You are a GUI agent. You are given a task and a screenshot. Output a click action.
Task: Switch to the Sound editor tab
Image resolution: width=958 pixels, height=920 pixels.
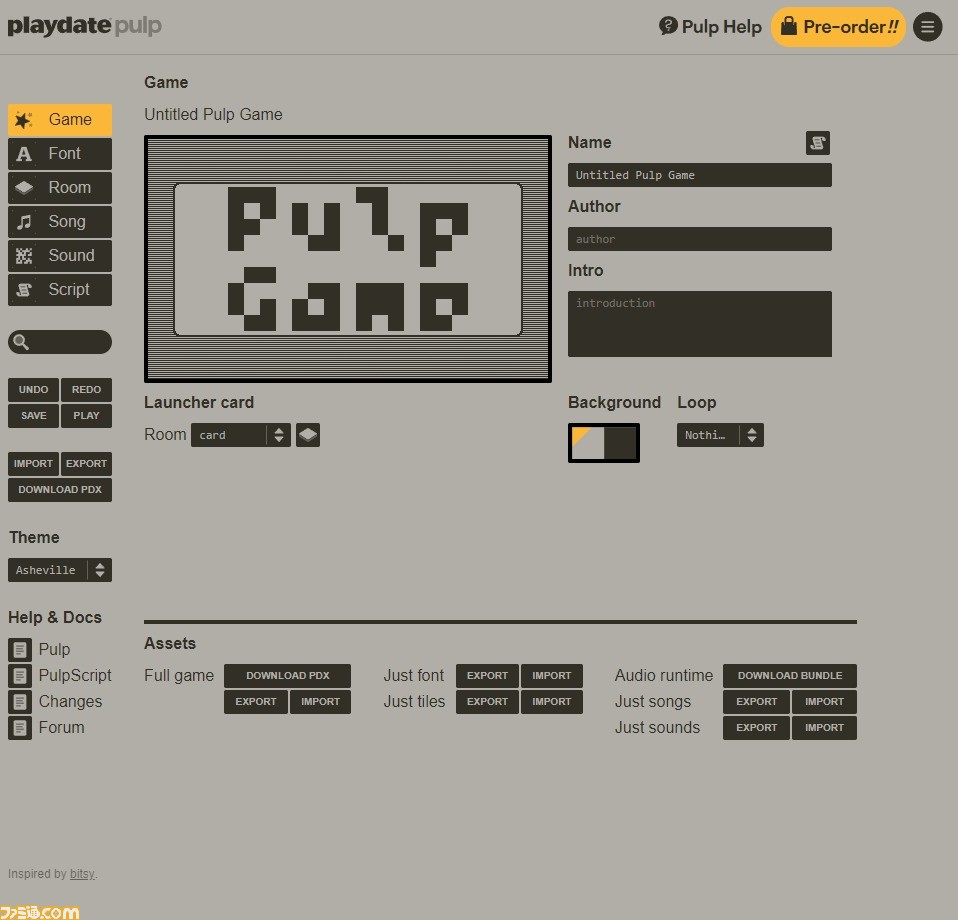[60, 256]
